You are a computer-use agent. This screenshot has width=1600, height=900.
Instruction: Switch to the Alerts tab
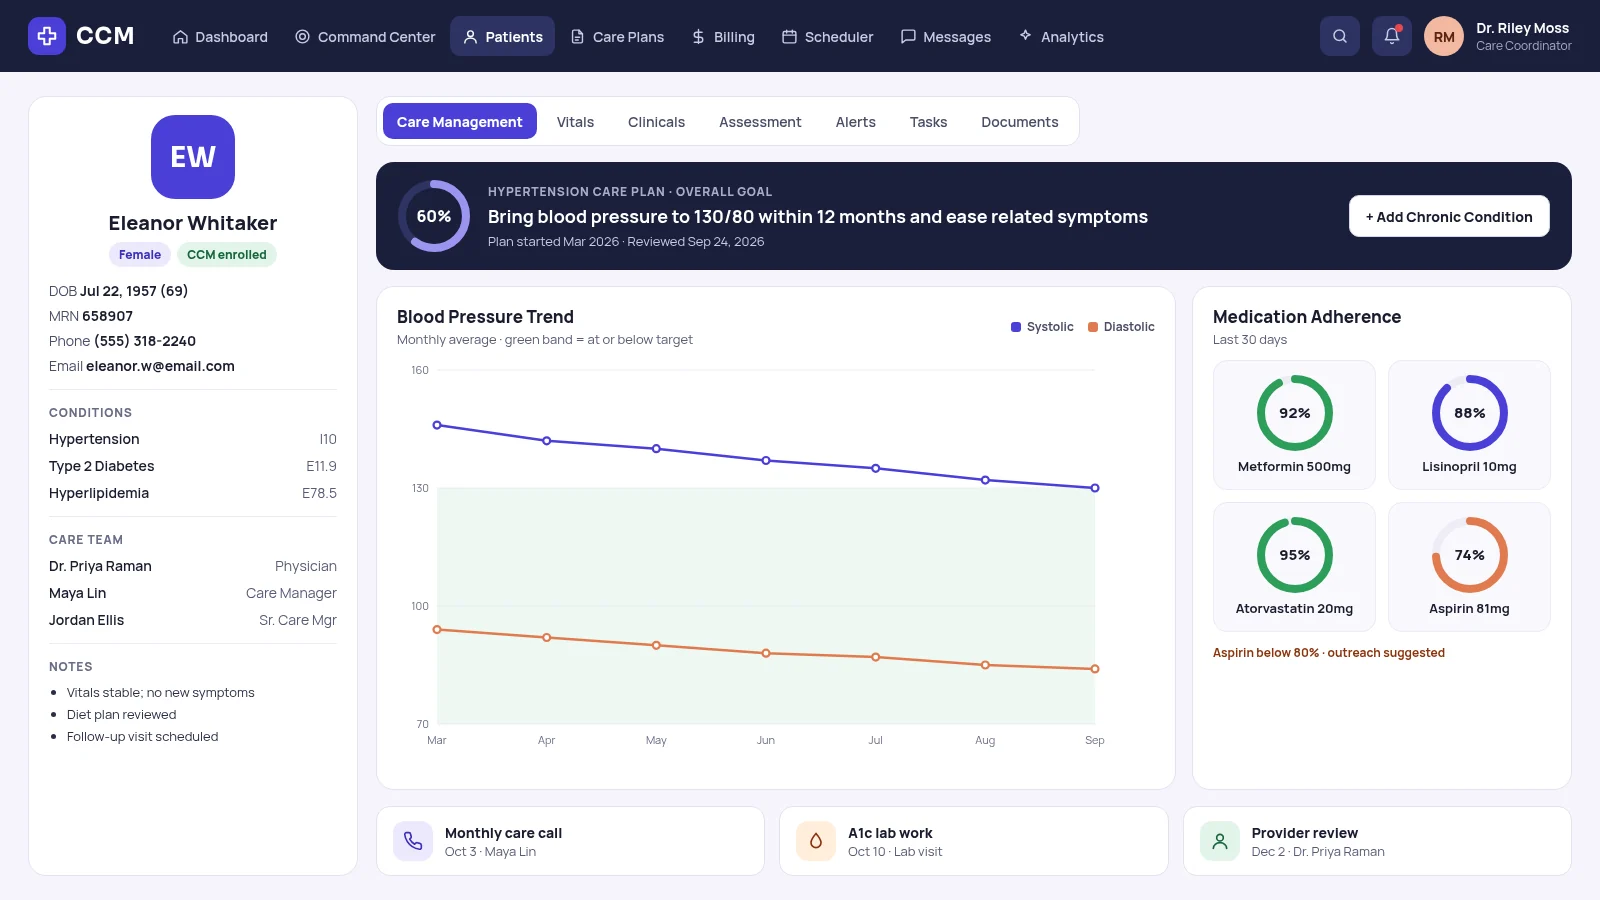(855, 121)
